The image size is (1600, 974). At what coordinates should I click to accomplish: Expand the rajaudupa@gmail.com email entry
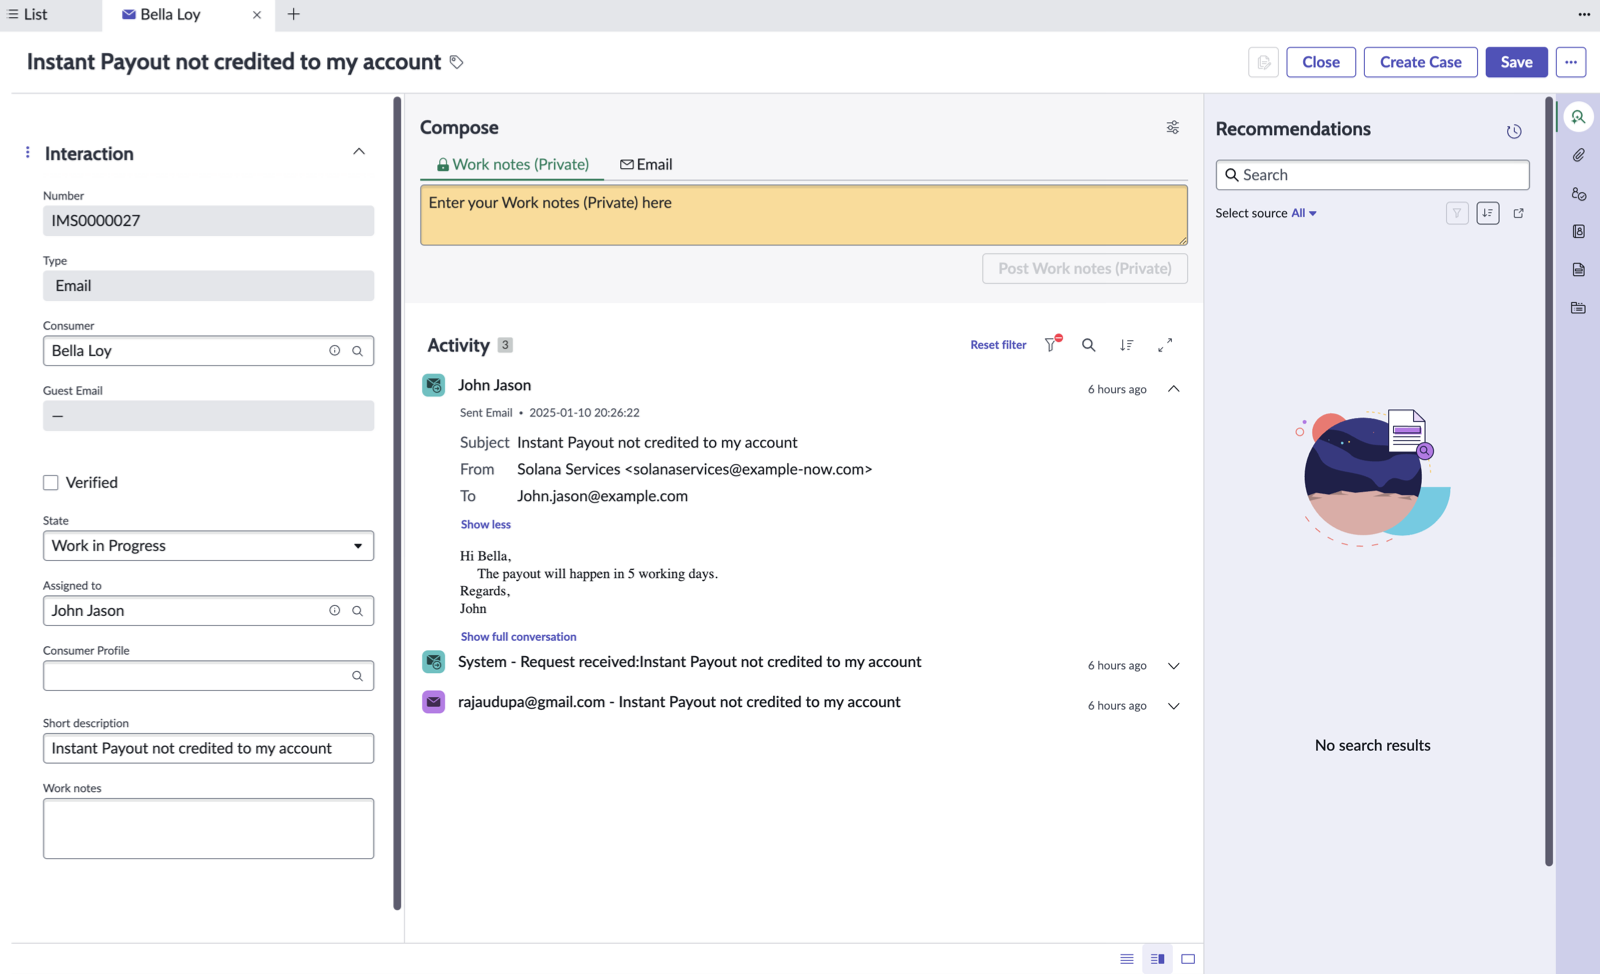coord(1174,706)
